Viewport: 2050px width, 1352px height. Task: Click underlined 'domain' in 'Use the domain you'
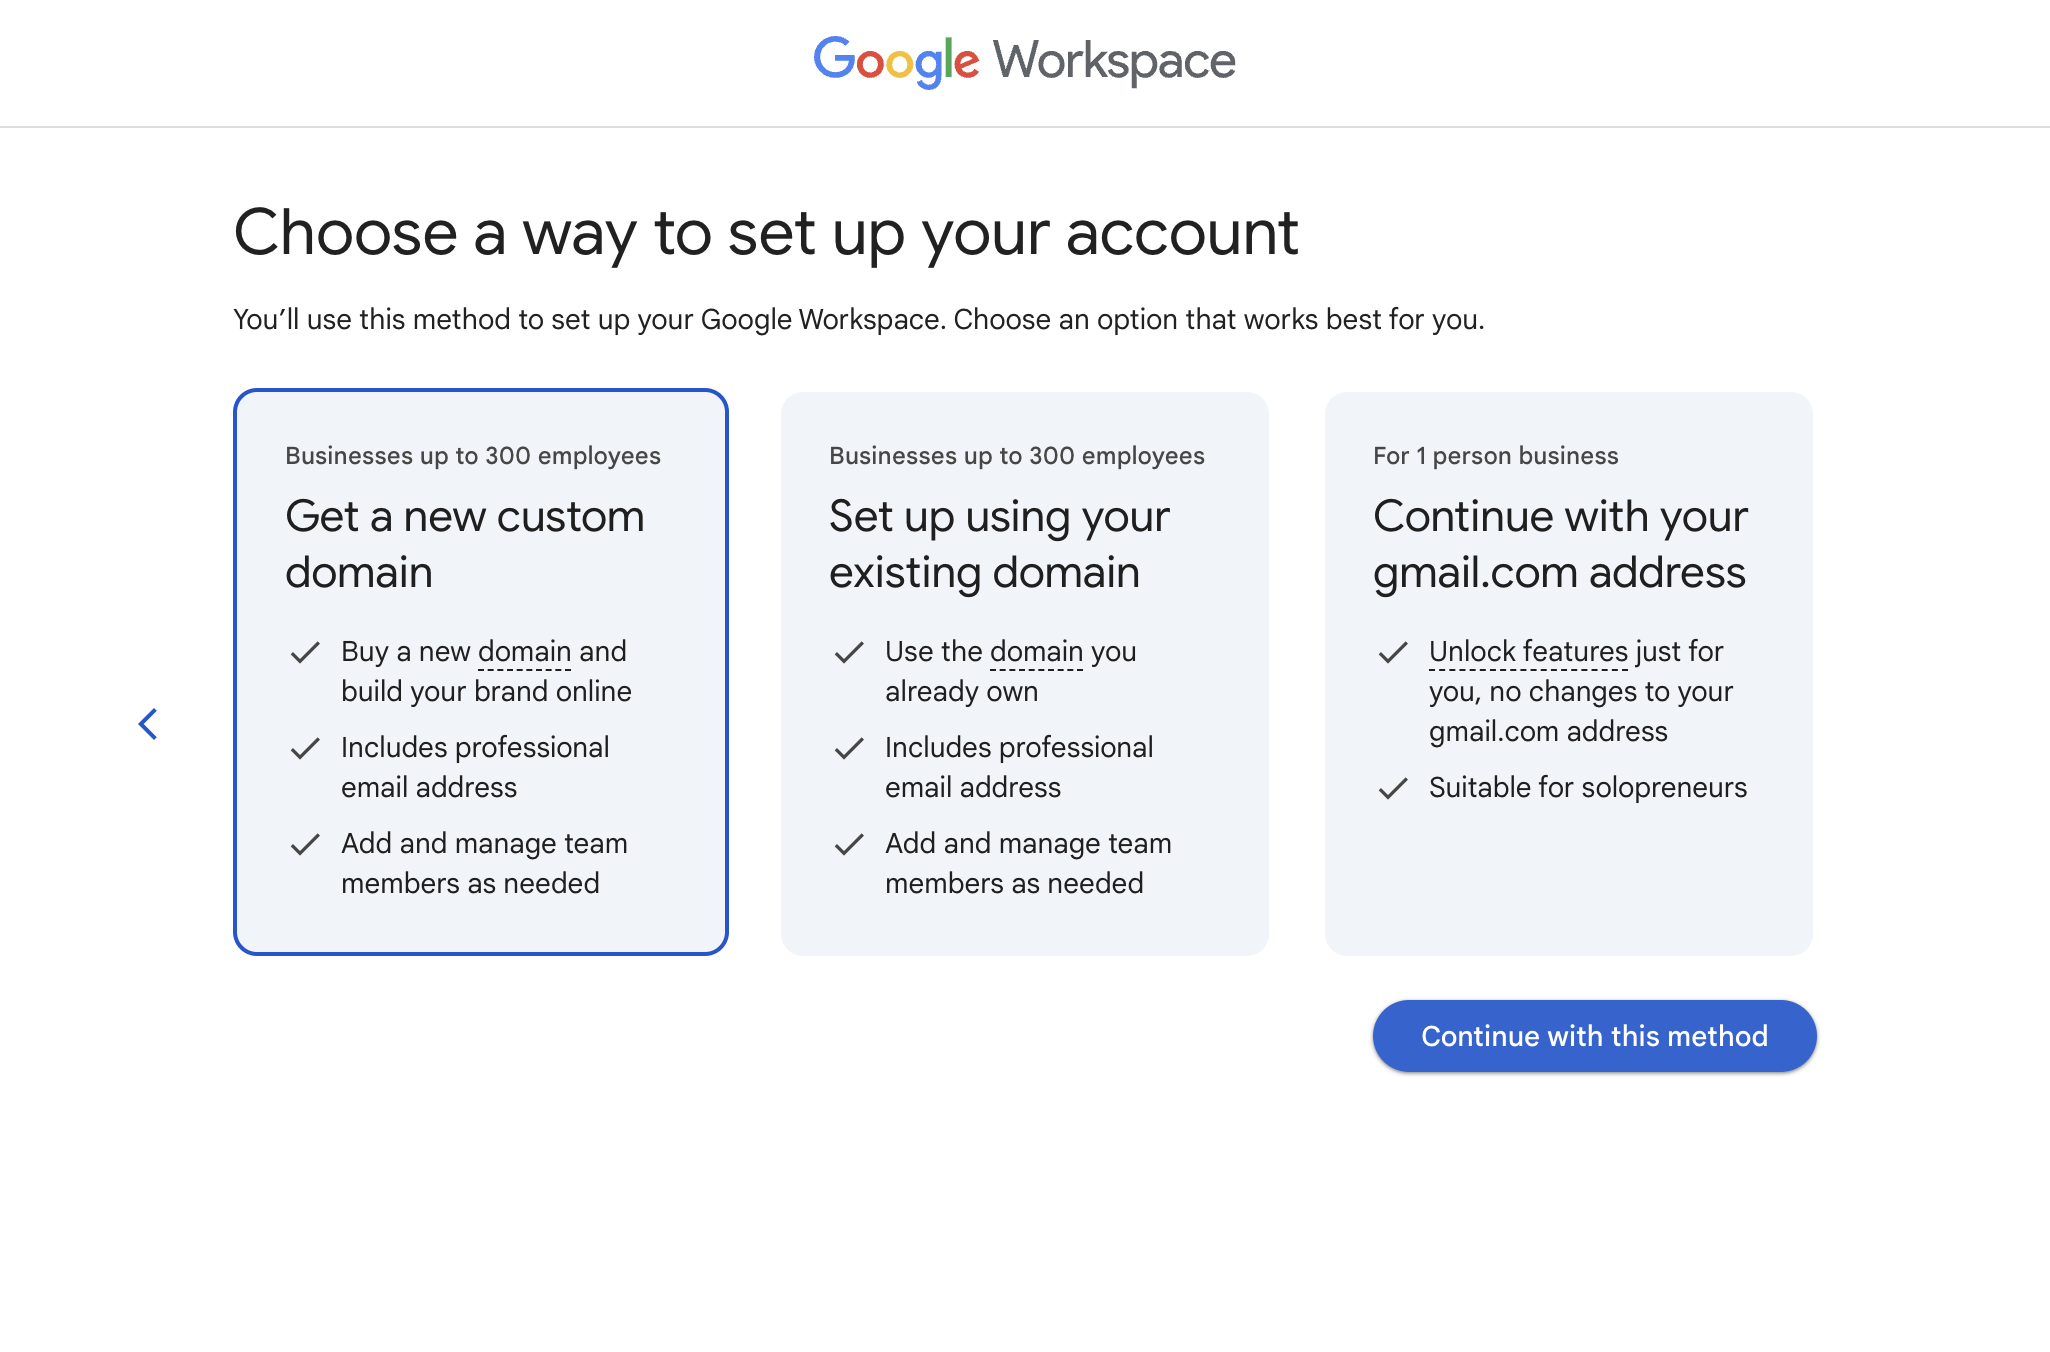coord(1037,652)
